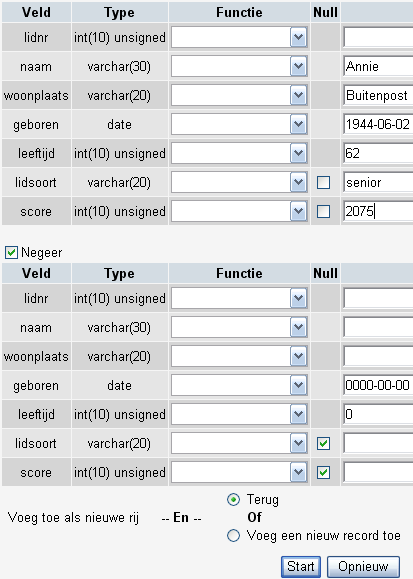Image resolution: width=413 pixels, height=579 pixels.
Task: Focus the field containing Annie
Action: tap(378, 66)
